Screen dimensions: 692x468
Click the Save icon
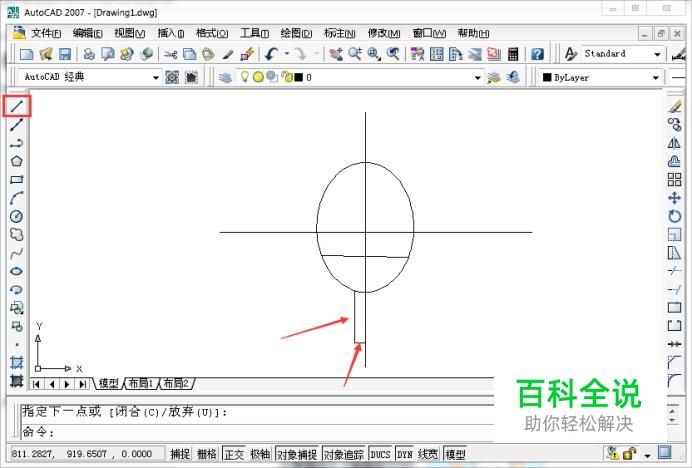pos(65,54)
